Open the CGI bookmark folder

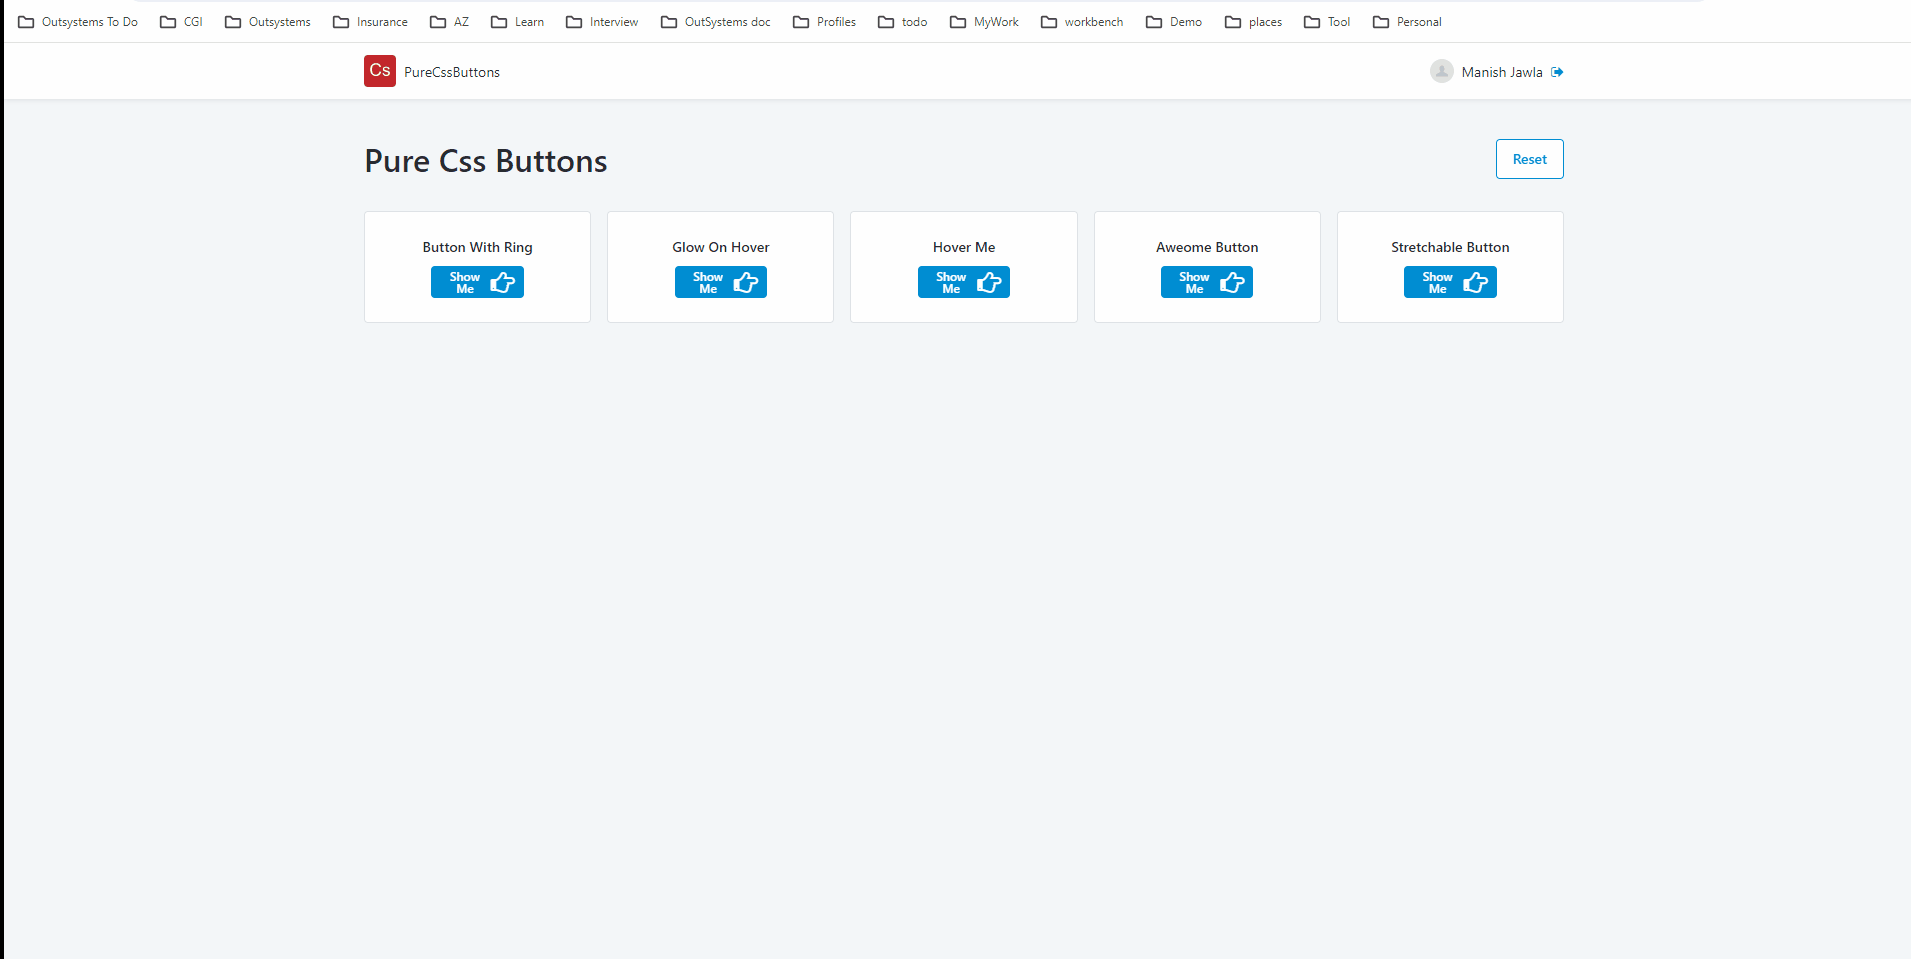pyautogui.click(x=181, y=22)
